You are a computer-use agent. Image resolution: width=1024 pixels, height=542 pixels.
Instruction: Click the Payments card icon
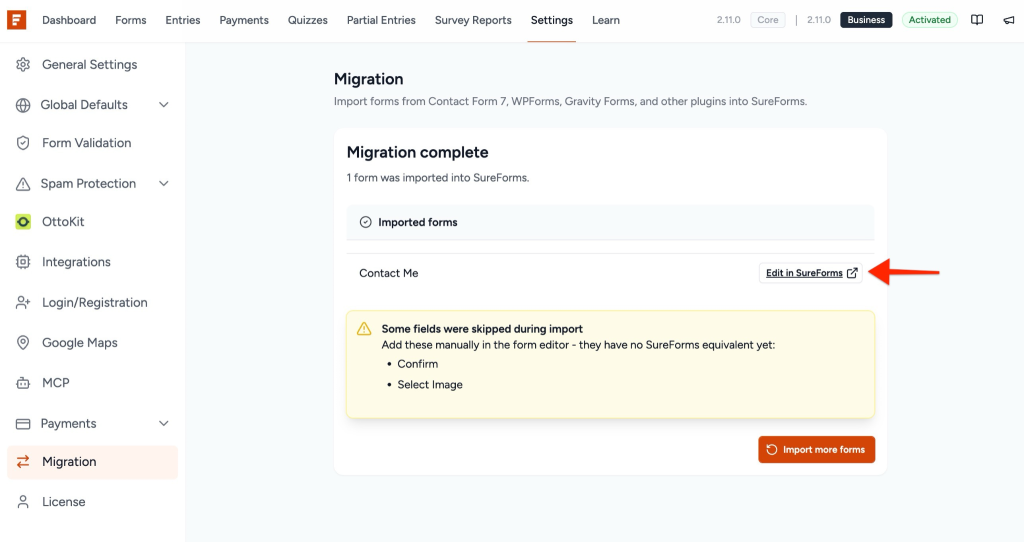pyautogui.click(x=23, y=424)
